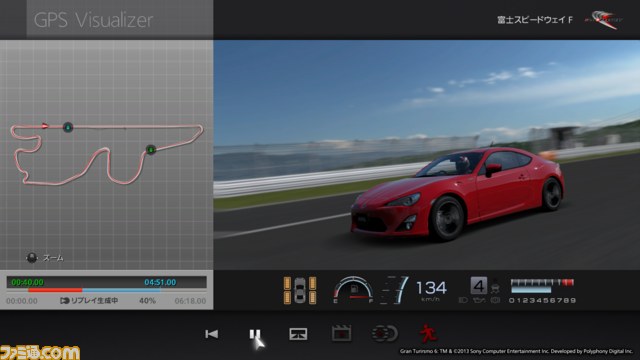Click the replay clip recorder icon
640x360 pixels.
[x=342, y=333]
